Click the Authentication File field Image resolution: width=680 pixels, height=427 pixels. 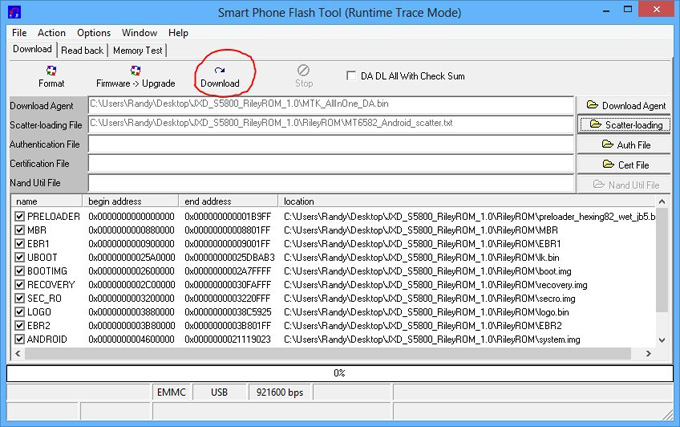[331, 144]
